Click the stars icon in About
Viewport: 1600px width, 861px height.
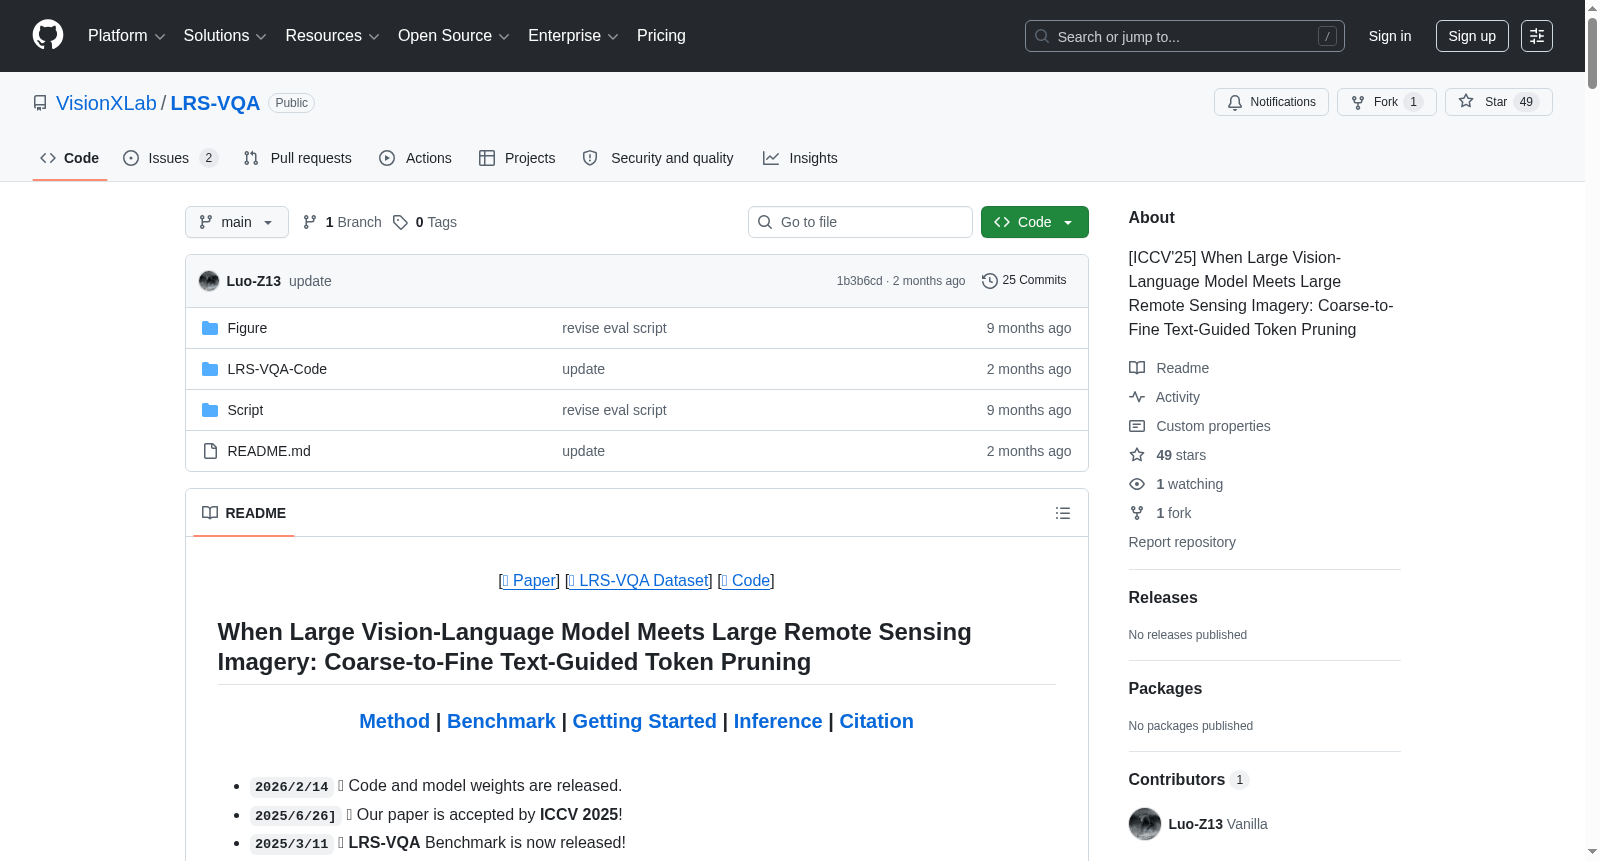1137,455
